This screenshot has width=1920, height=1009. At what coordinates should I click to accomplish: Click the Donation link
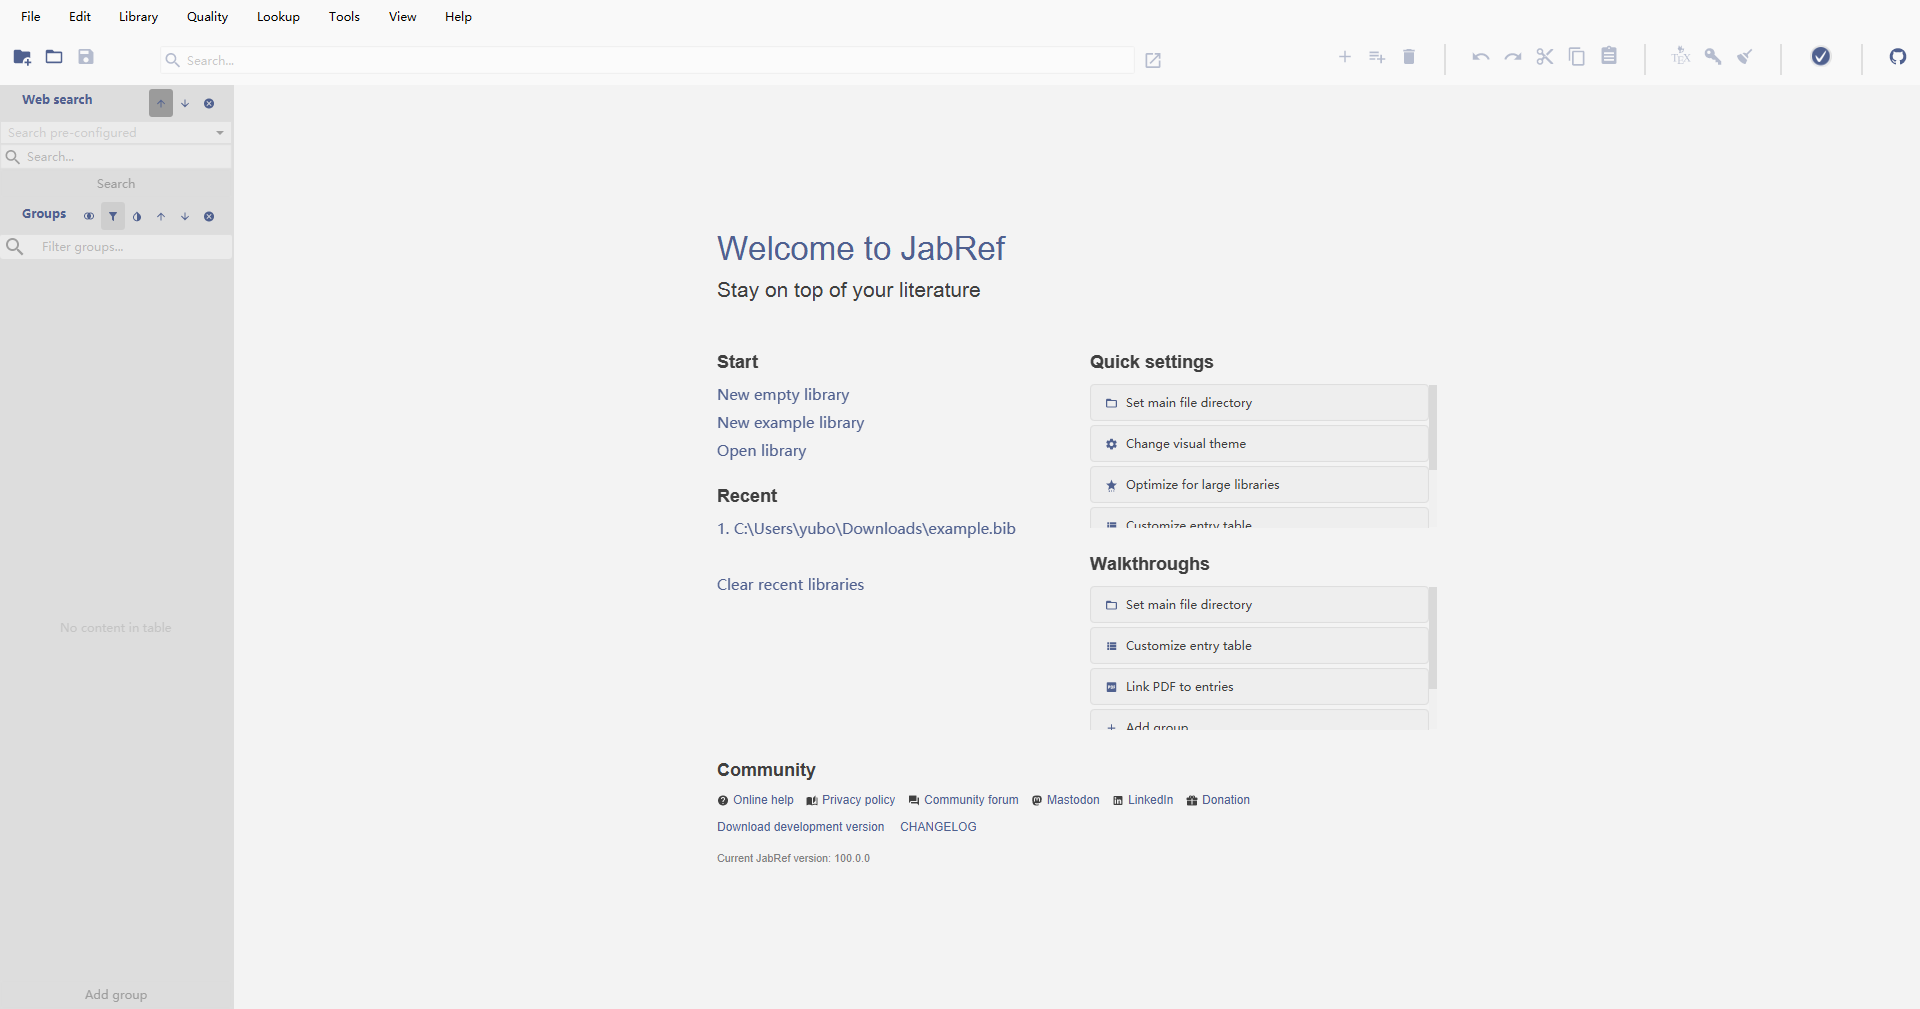click(1218, 800)
